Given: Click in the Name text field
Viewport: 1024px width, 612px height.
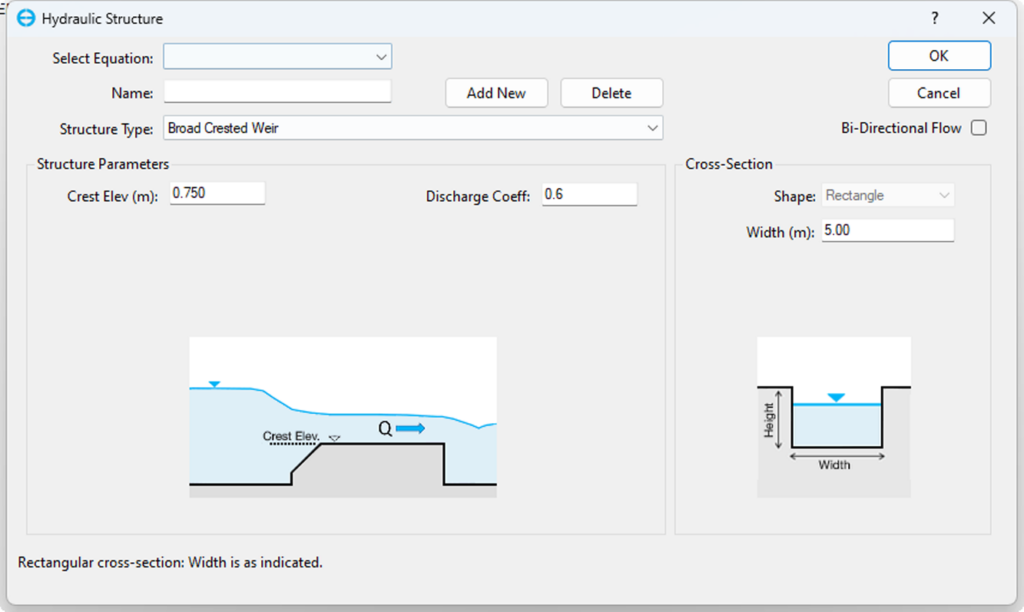Looking at the screenshot, I should click(277, 92).
